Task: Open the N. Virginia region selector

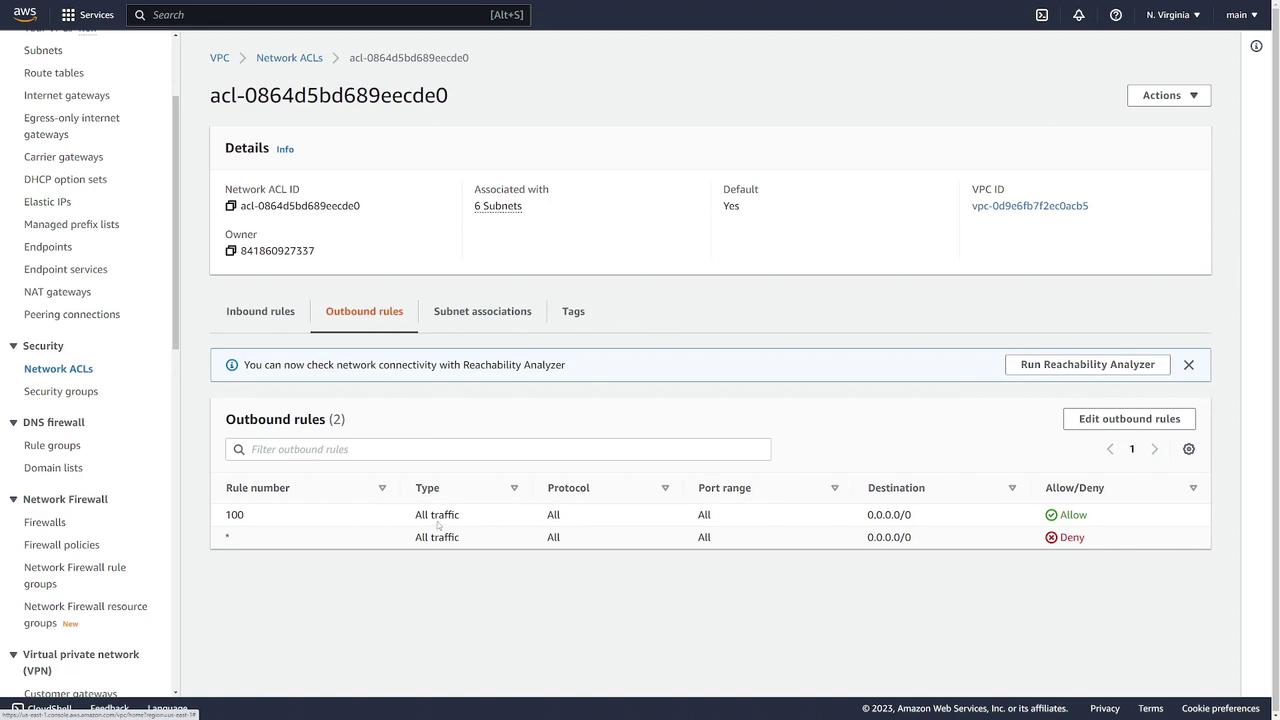Action: point(1173,15)
